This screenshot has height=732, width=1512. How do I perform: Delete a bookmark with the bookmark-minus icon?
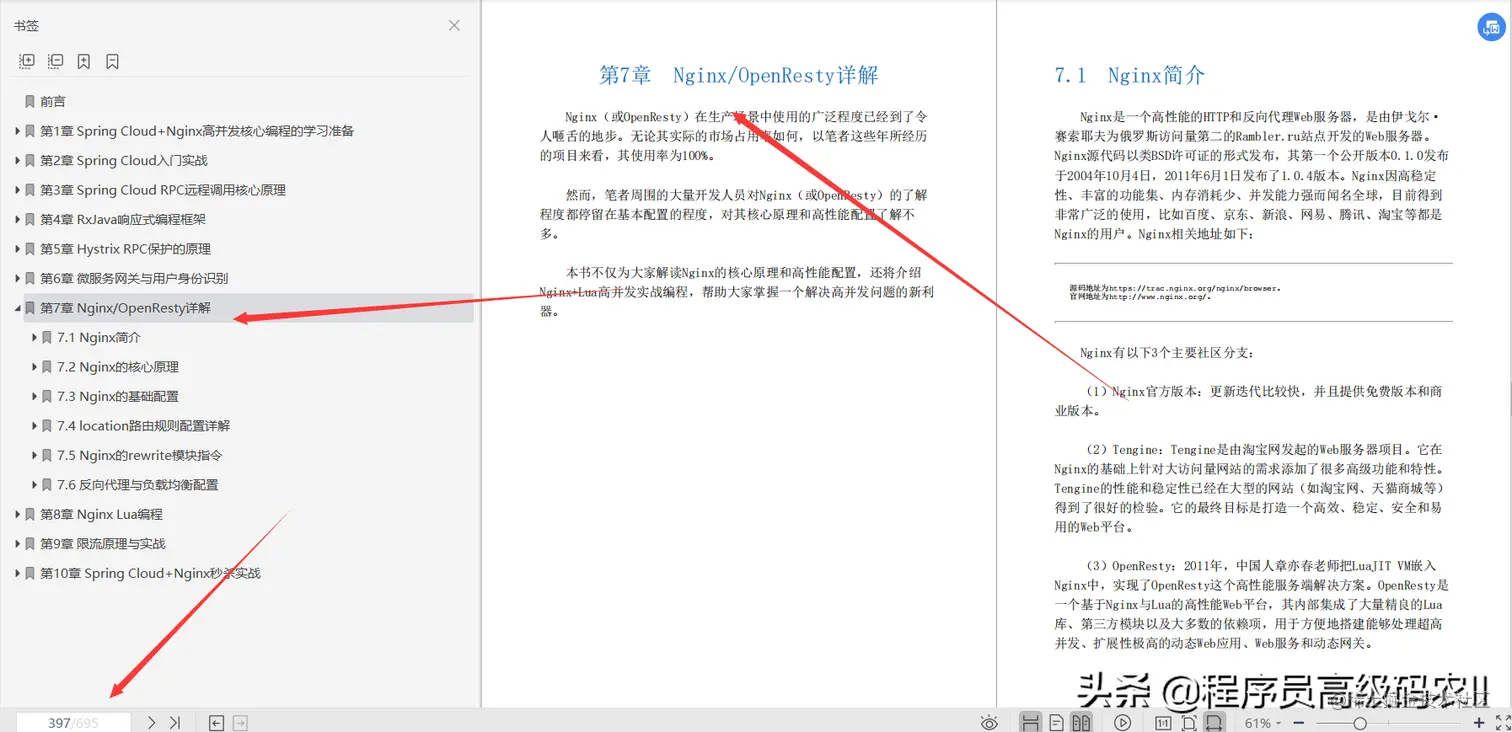(112, 61)
